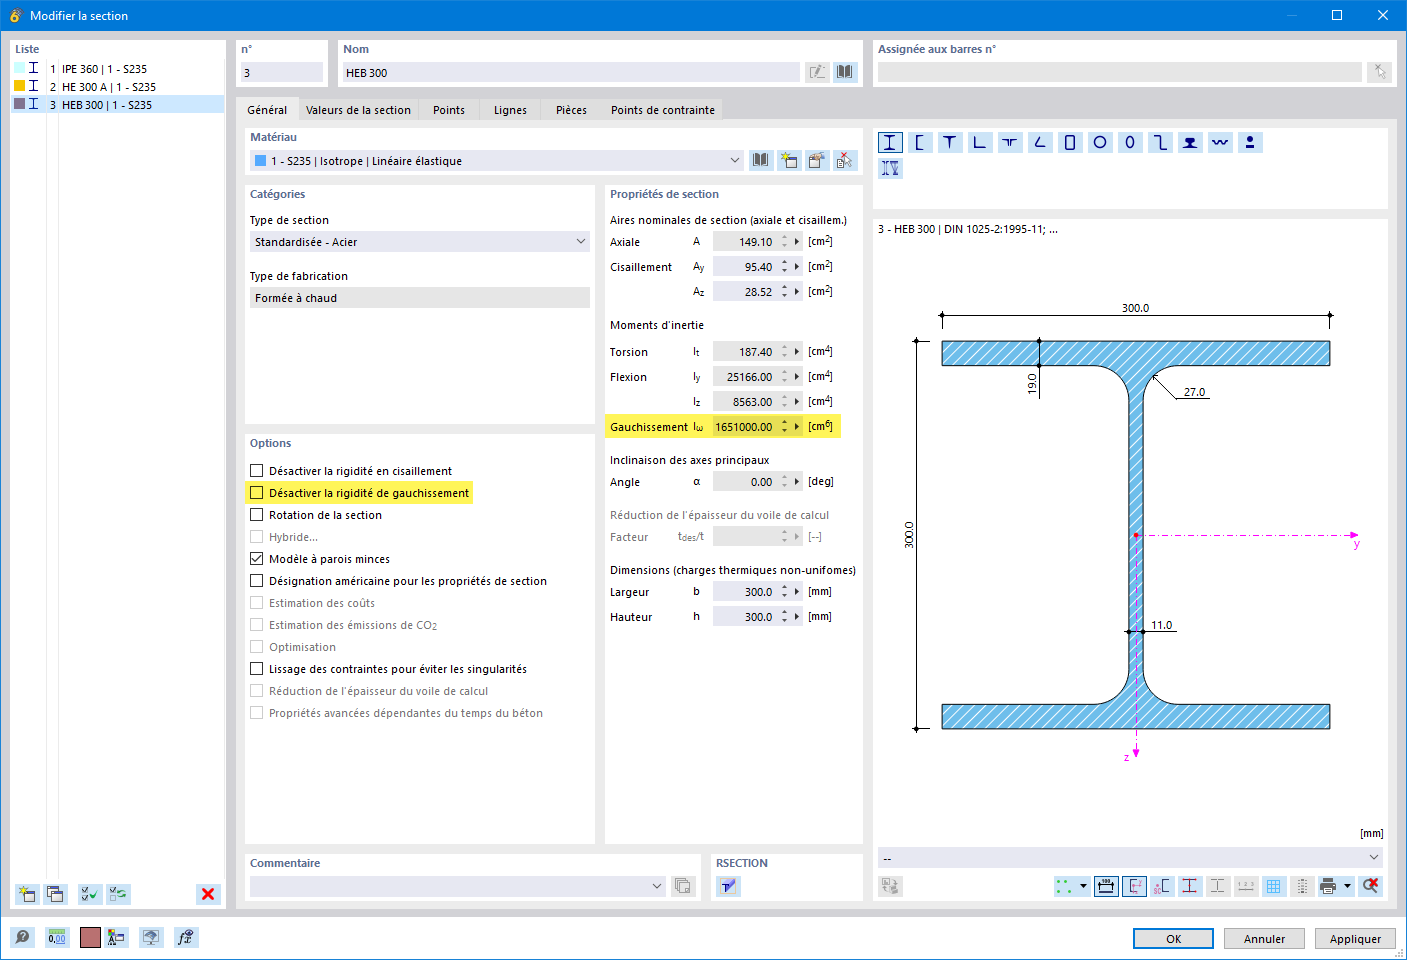Check Rotation de la section option
This screenshot has height=960, width=1407.
(257, 515)
